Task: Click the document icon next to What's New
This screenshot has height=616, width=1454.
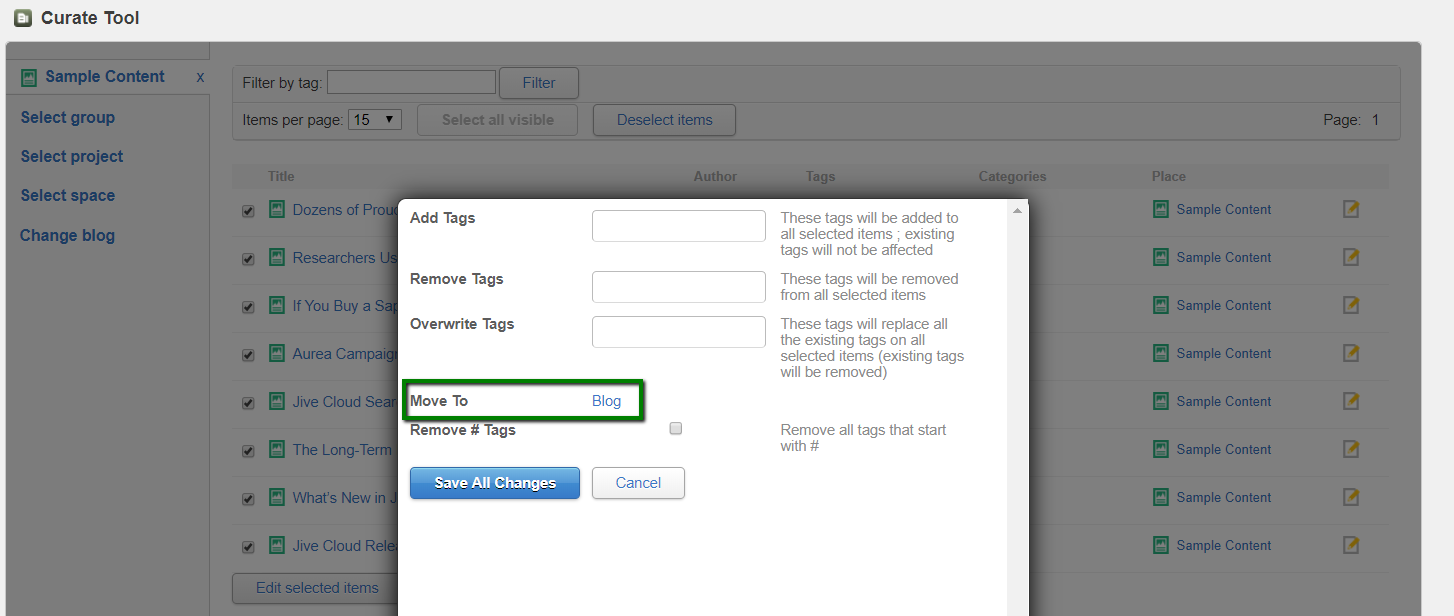Action: 277,497
